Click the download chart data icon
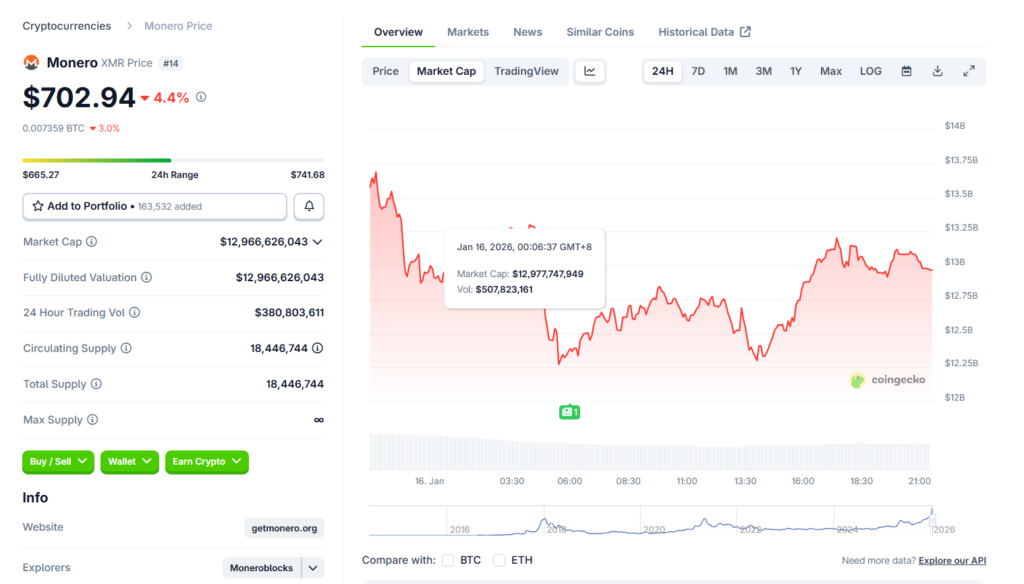This screenshot has height=584, width=1024. (x=937, y=71)
